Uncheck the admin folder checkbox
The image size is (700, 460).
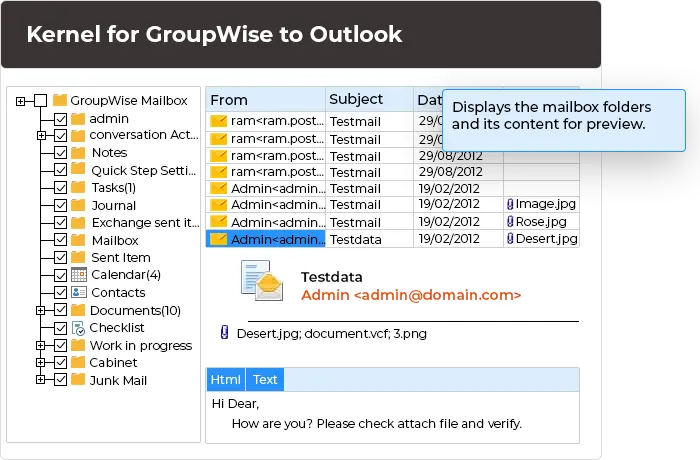click(x=61, y=119)
